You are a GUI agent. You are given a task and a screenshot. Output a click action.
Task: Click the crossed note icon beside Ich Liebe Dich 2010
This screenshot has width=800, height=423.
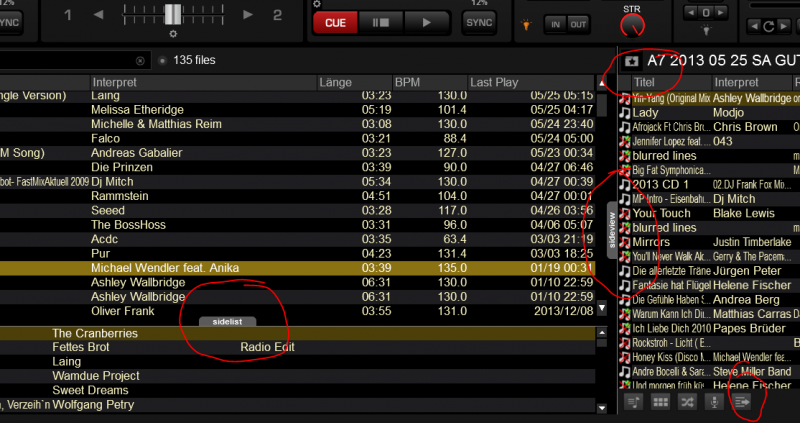coord(625,328)
